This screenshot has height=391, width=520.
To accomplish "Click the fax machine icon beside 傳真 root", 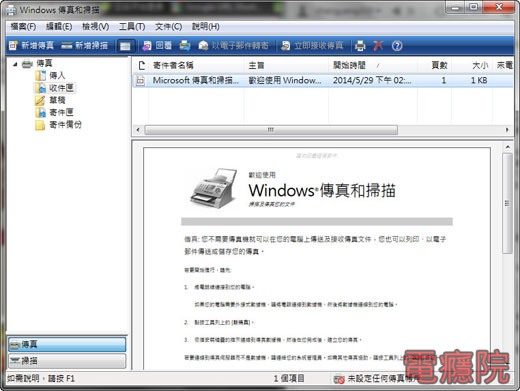I will (x=27, y=64).
